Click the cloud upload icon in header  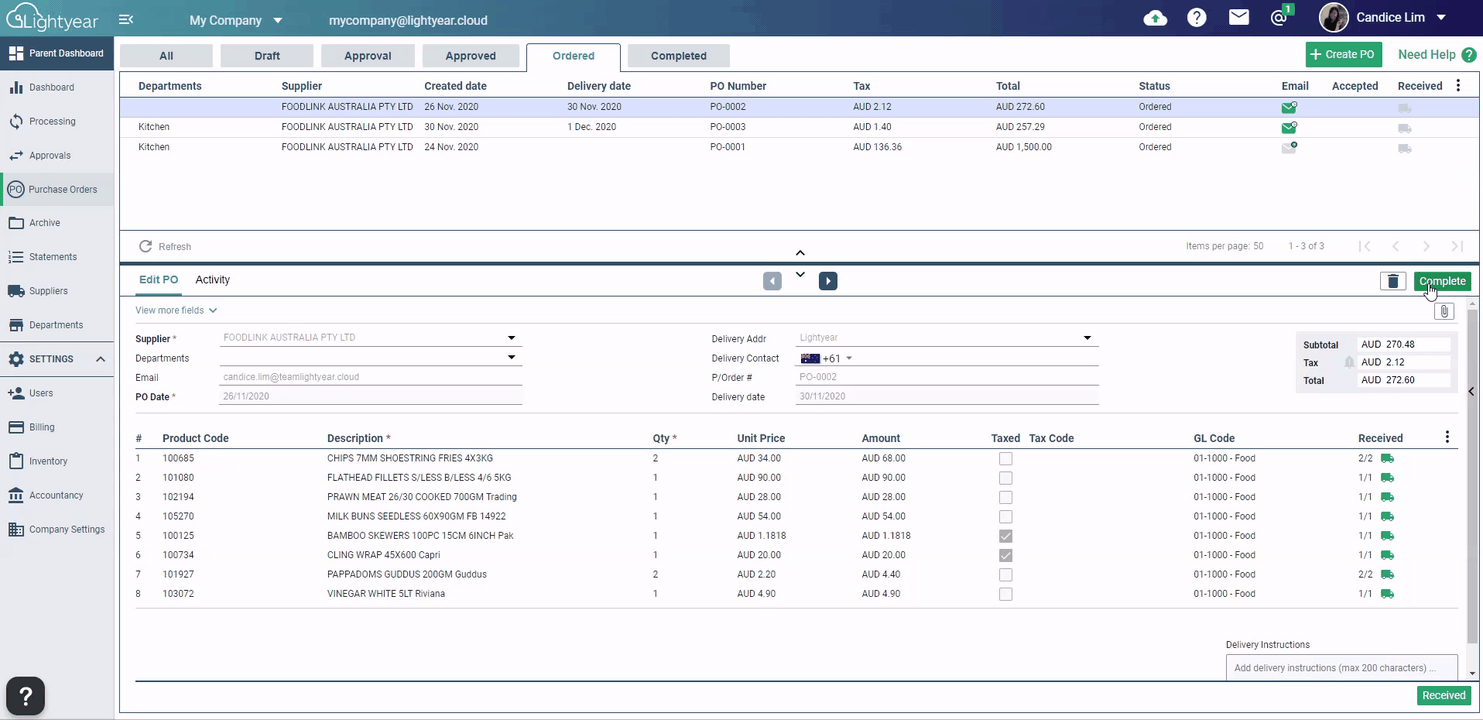point(1155,18)
